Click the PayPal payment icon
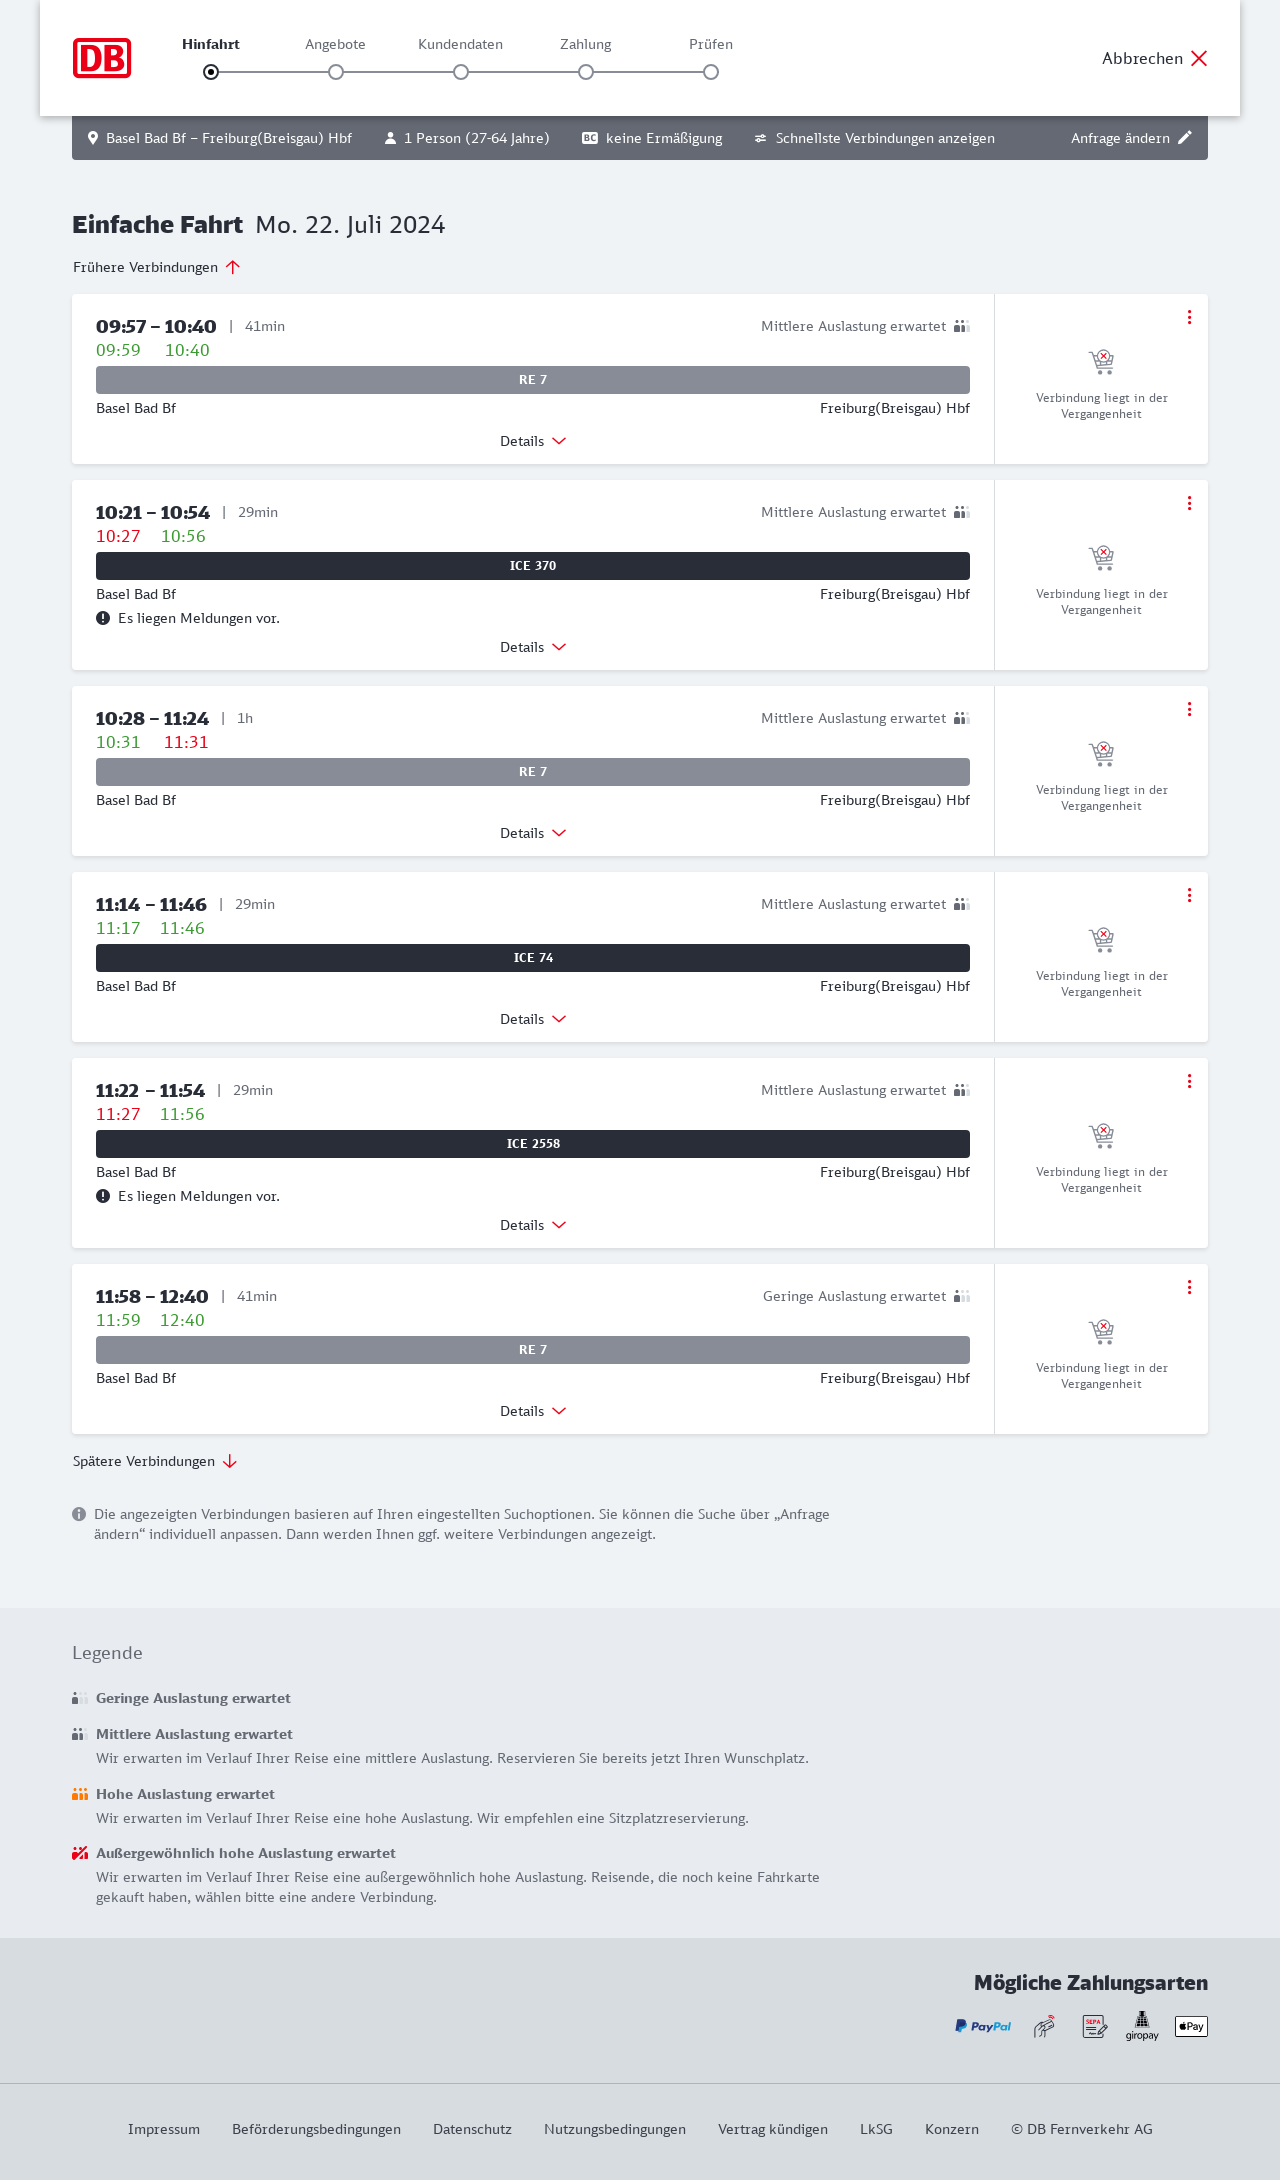1280x2180 pixels. (983, 2026)
